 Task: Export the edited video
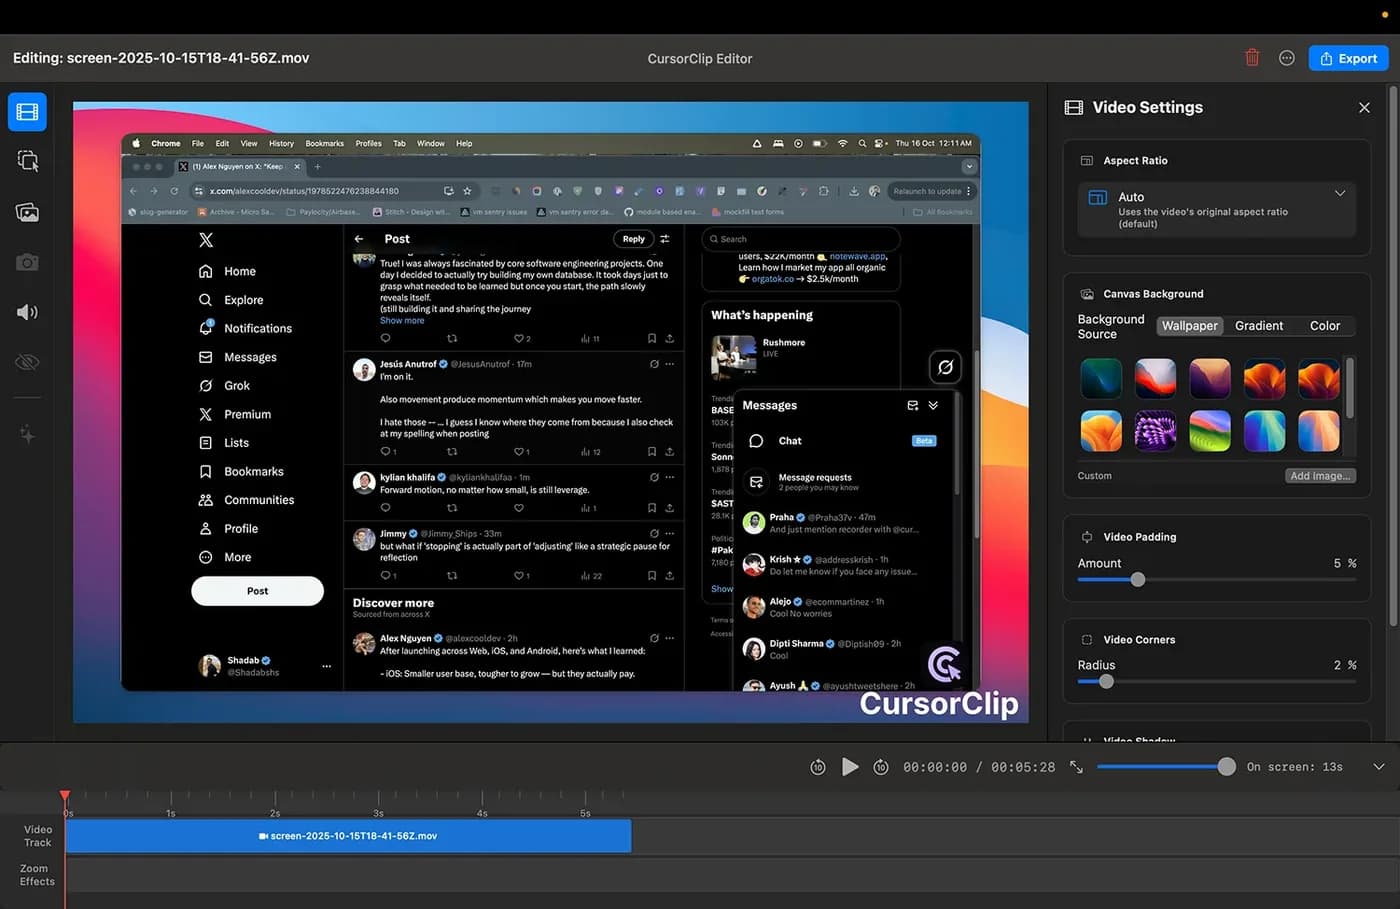pyautogui.click(x=1348, y=58)
